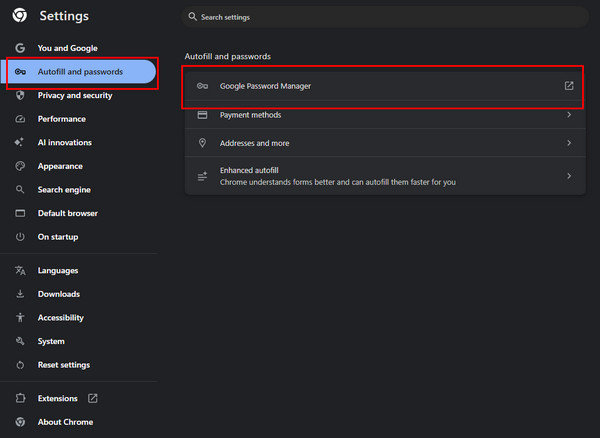Open Enhanced autofill chevron arrow
The height and width of the screenshot is (438, 600).
[569, 176]
